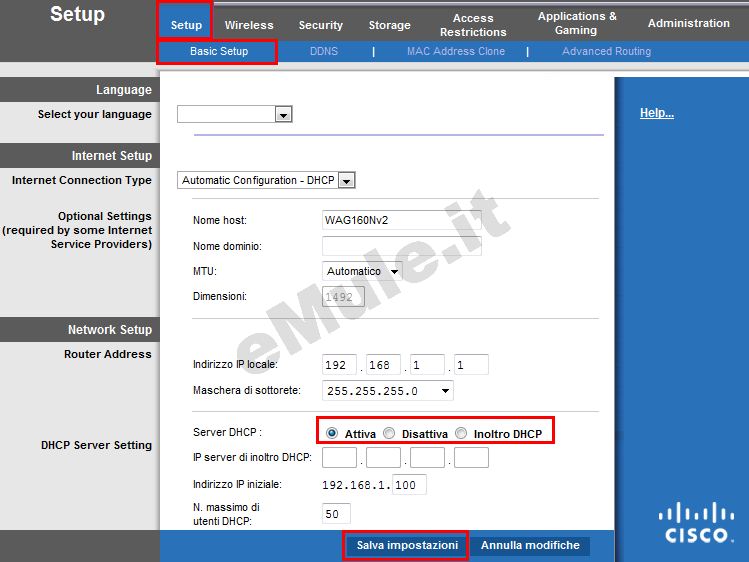This screenshot has height=562, width=749.
Task: Go to the DDNS sub-tab
Action: pyautogui.click(x=323, y=51)
